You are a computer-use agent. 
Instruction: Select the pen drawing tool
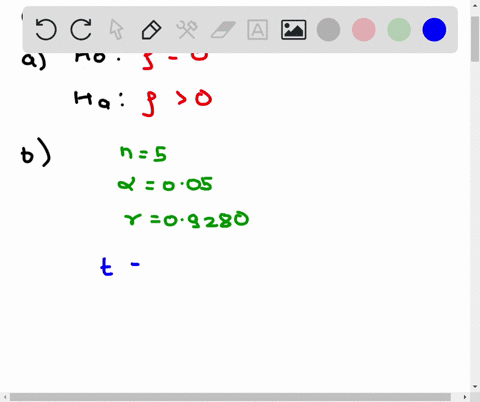pyautogui.click(x=151, y=30)
